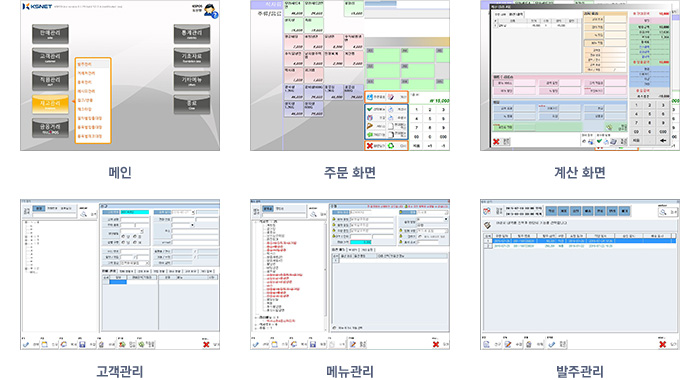Viewport: 700px width, 380px height.
Task: Click the pen icon in 주문 화면 orange box
Action: click(x=391, y=96)
